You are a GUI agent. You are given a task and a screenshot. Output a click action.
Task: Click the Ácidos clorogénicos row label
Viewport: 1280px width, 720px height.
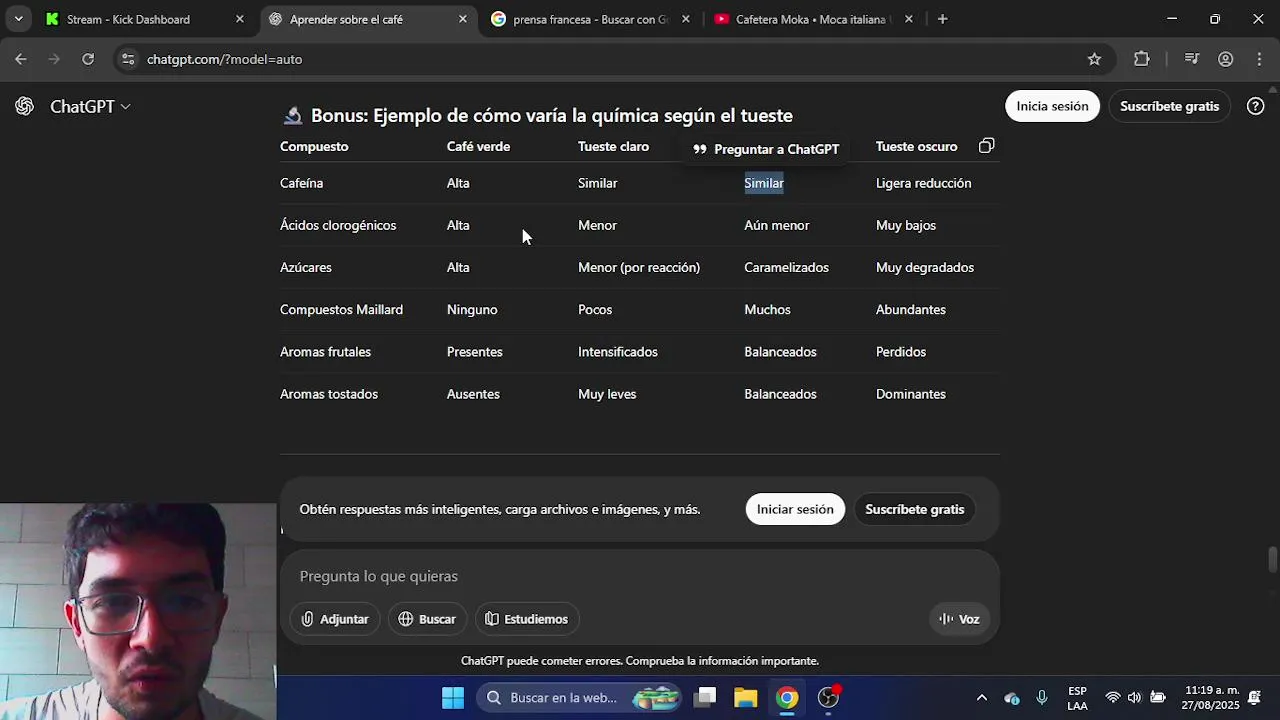click(338, 225)
